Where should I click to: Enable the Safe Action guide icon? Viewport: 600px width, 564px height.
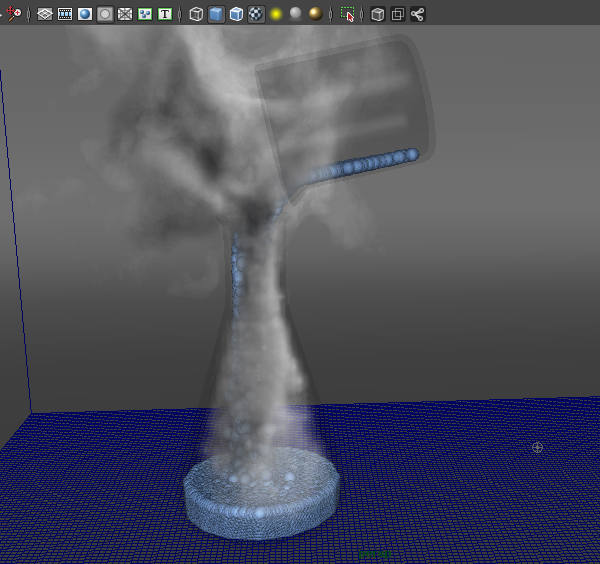(145, 15)
